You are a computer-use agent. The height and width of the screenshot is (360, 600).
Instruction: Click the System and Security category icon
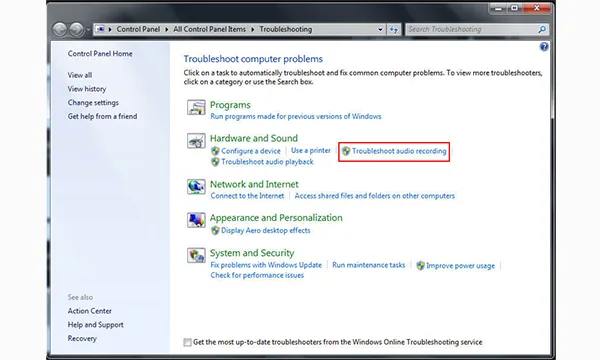coord(196,255)
